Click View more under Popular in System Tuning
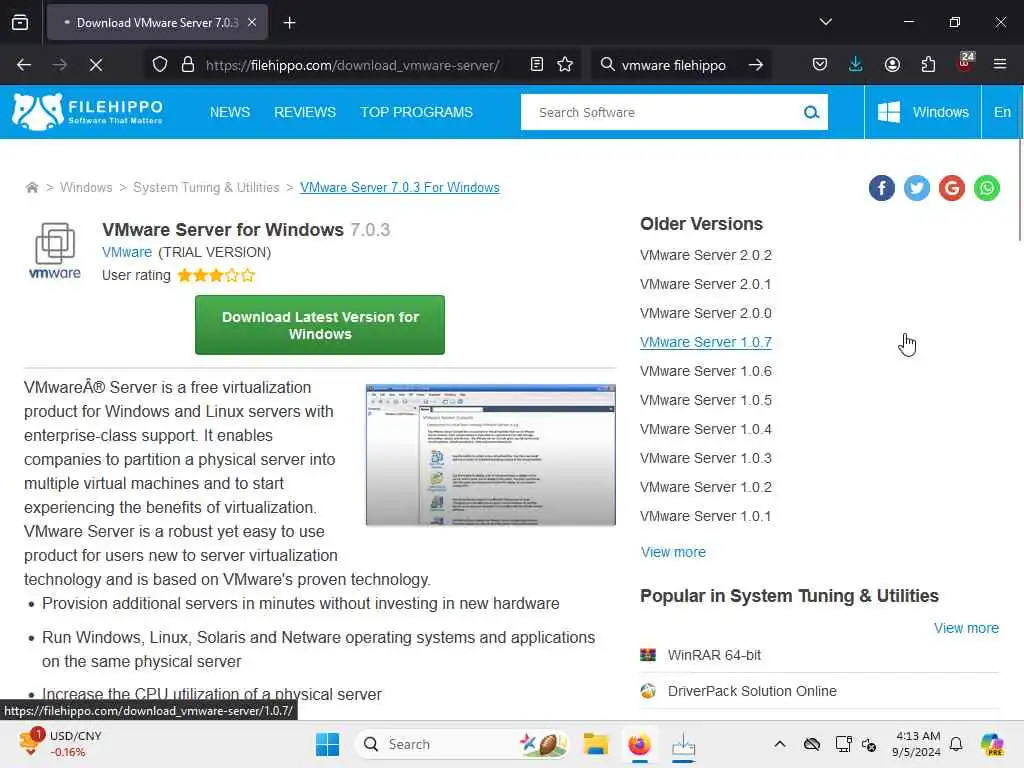The image size is (1024, 768). [966, 628]
